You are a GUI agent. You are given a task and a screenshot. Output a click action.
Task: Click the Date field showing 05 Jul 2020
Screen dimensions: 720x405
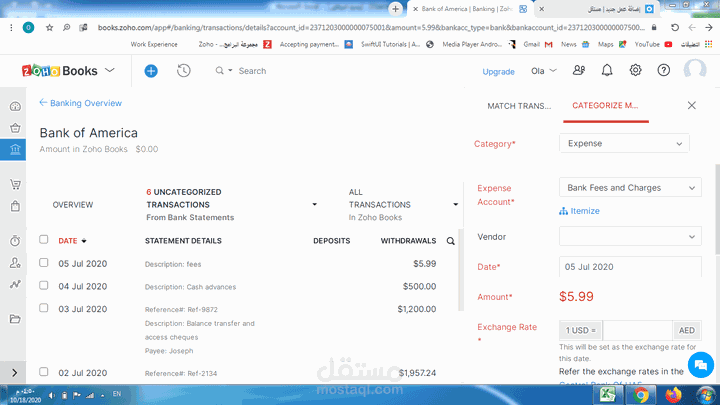pyautogui.click(x=630, y=267)
